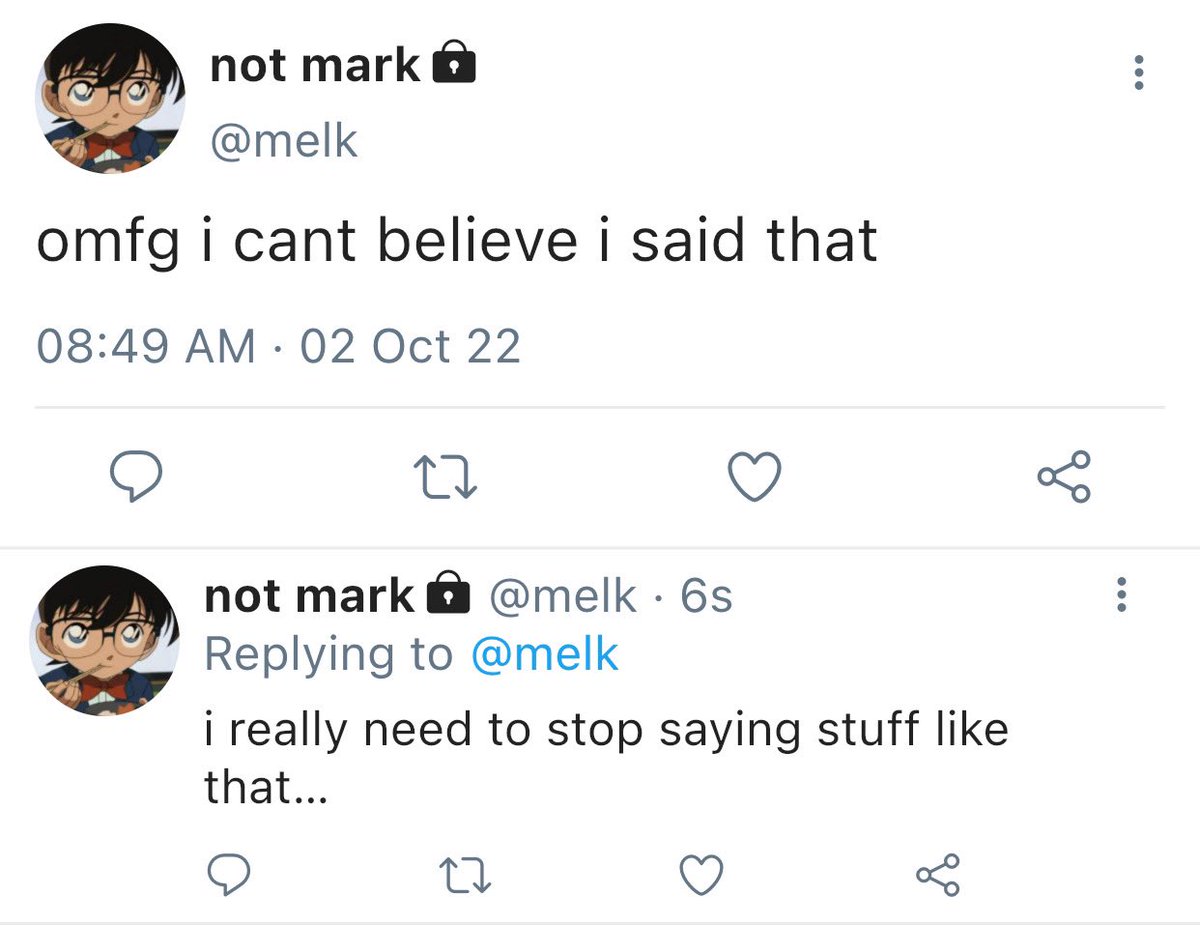Click the '6s' timestamp on the reply
The height and width of the screenshot is (925, 1200).
[x=706, y=596]
